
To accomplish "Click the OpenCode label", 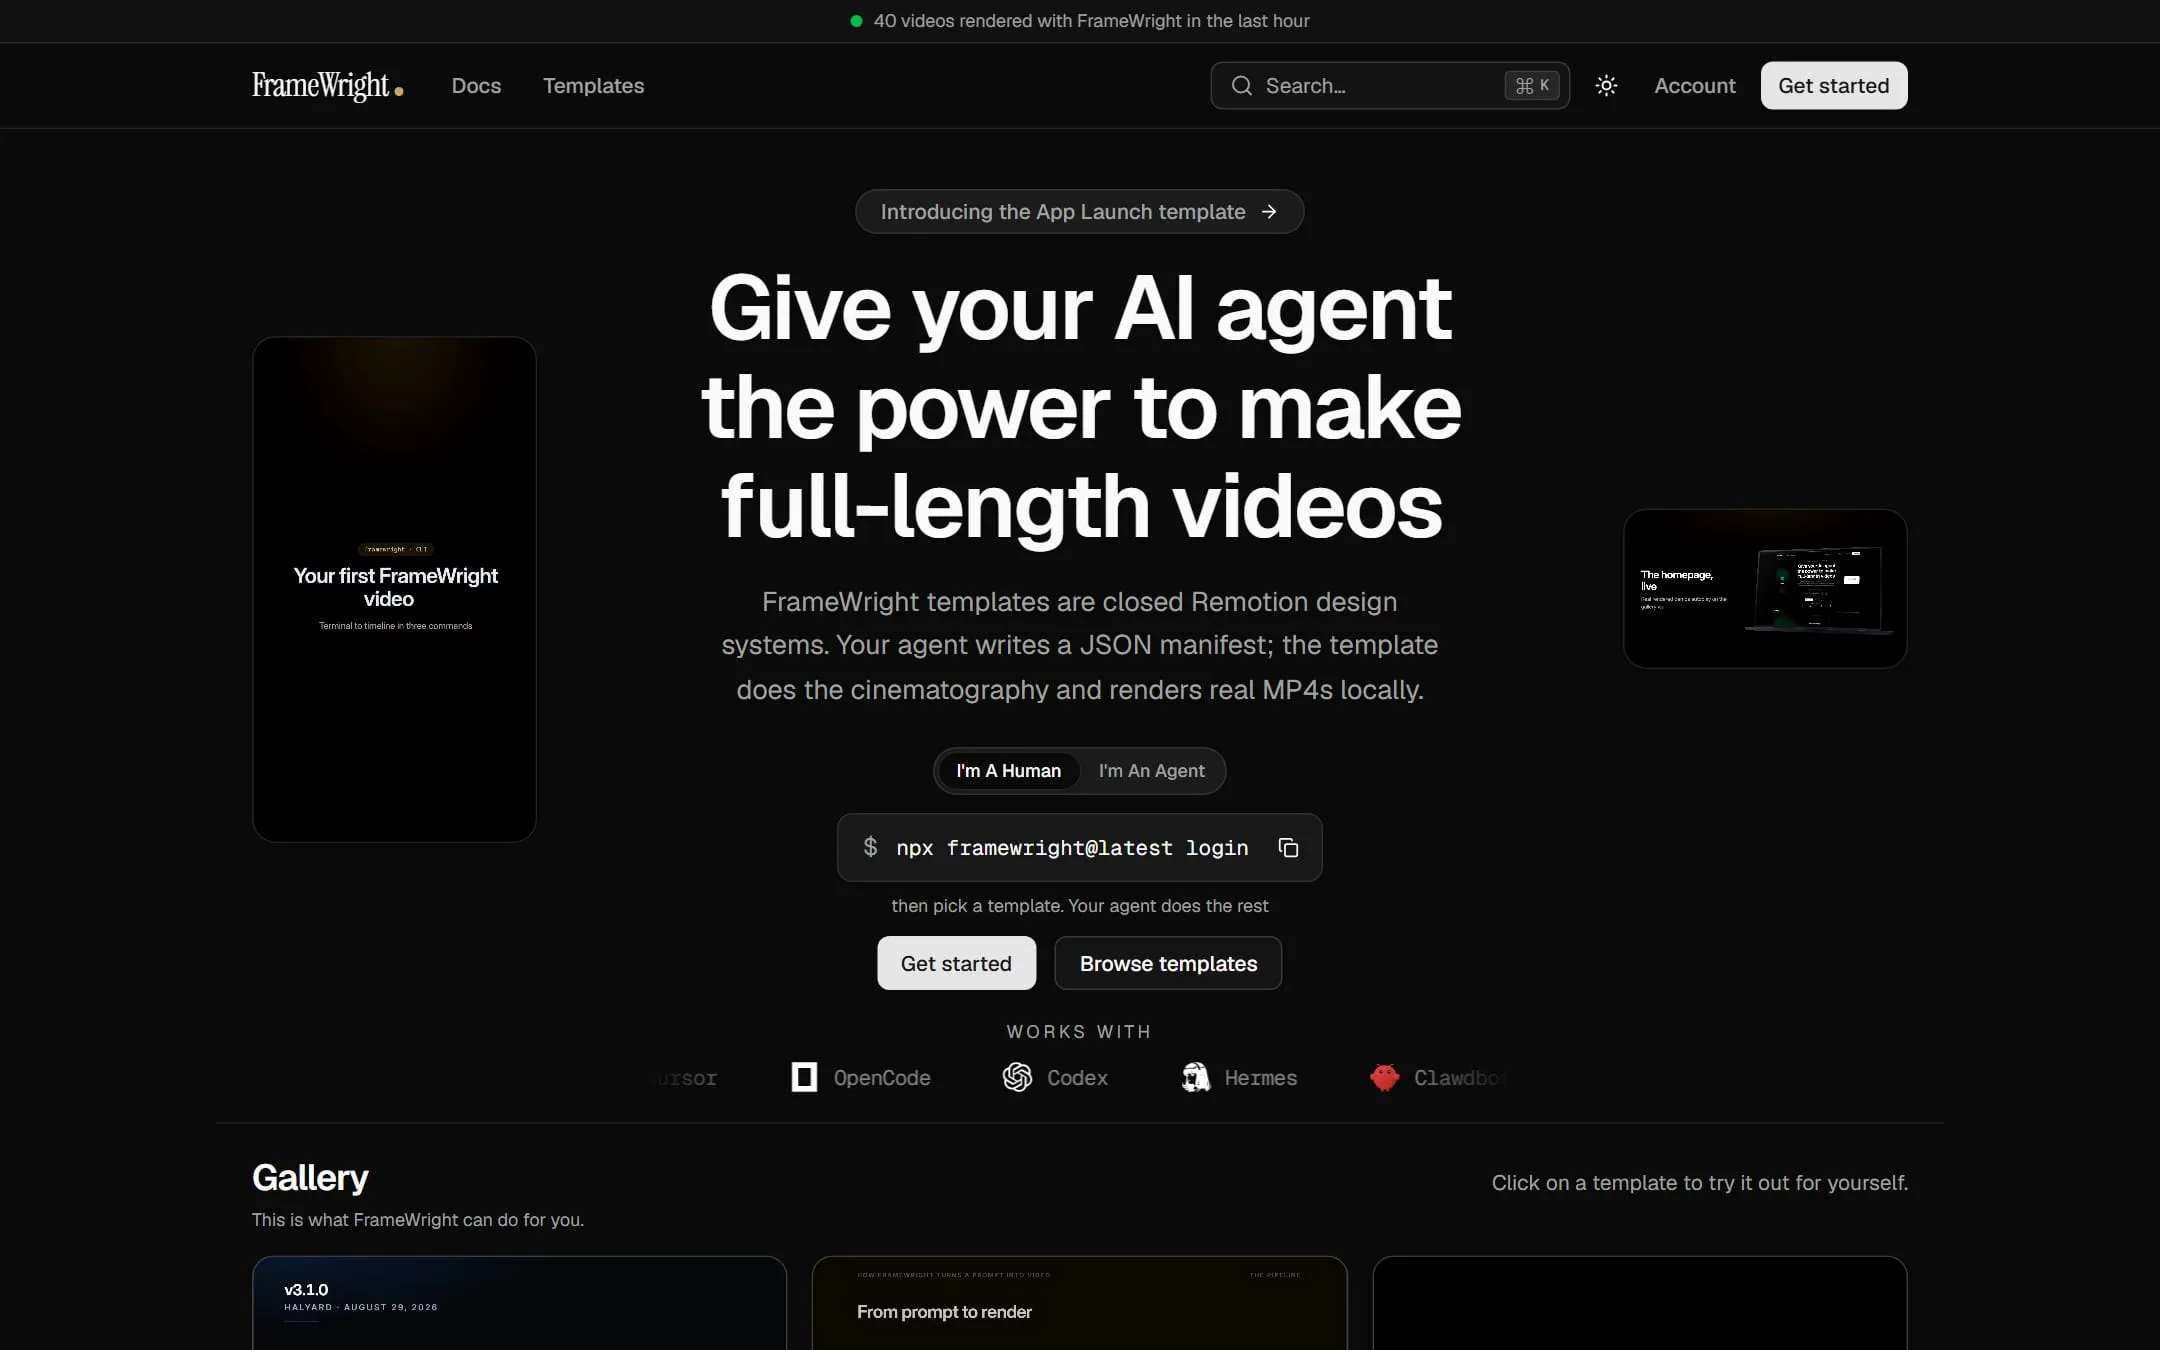I will (x=881, y=1078).
